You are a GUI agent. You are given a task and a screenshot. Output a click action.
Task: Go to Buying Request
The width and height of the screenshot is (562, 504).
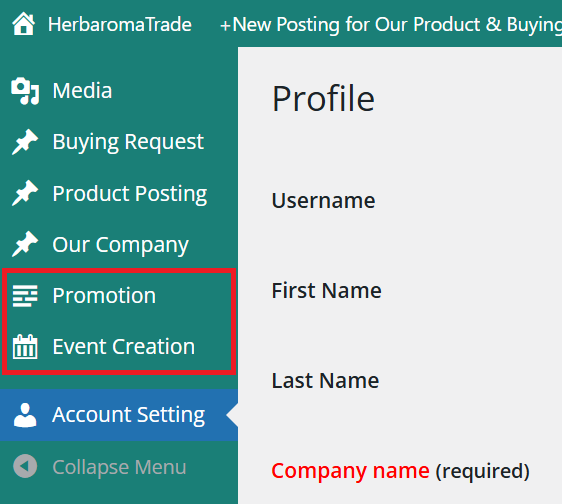point(128,142)
